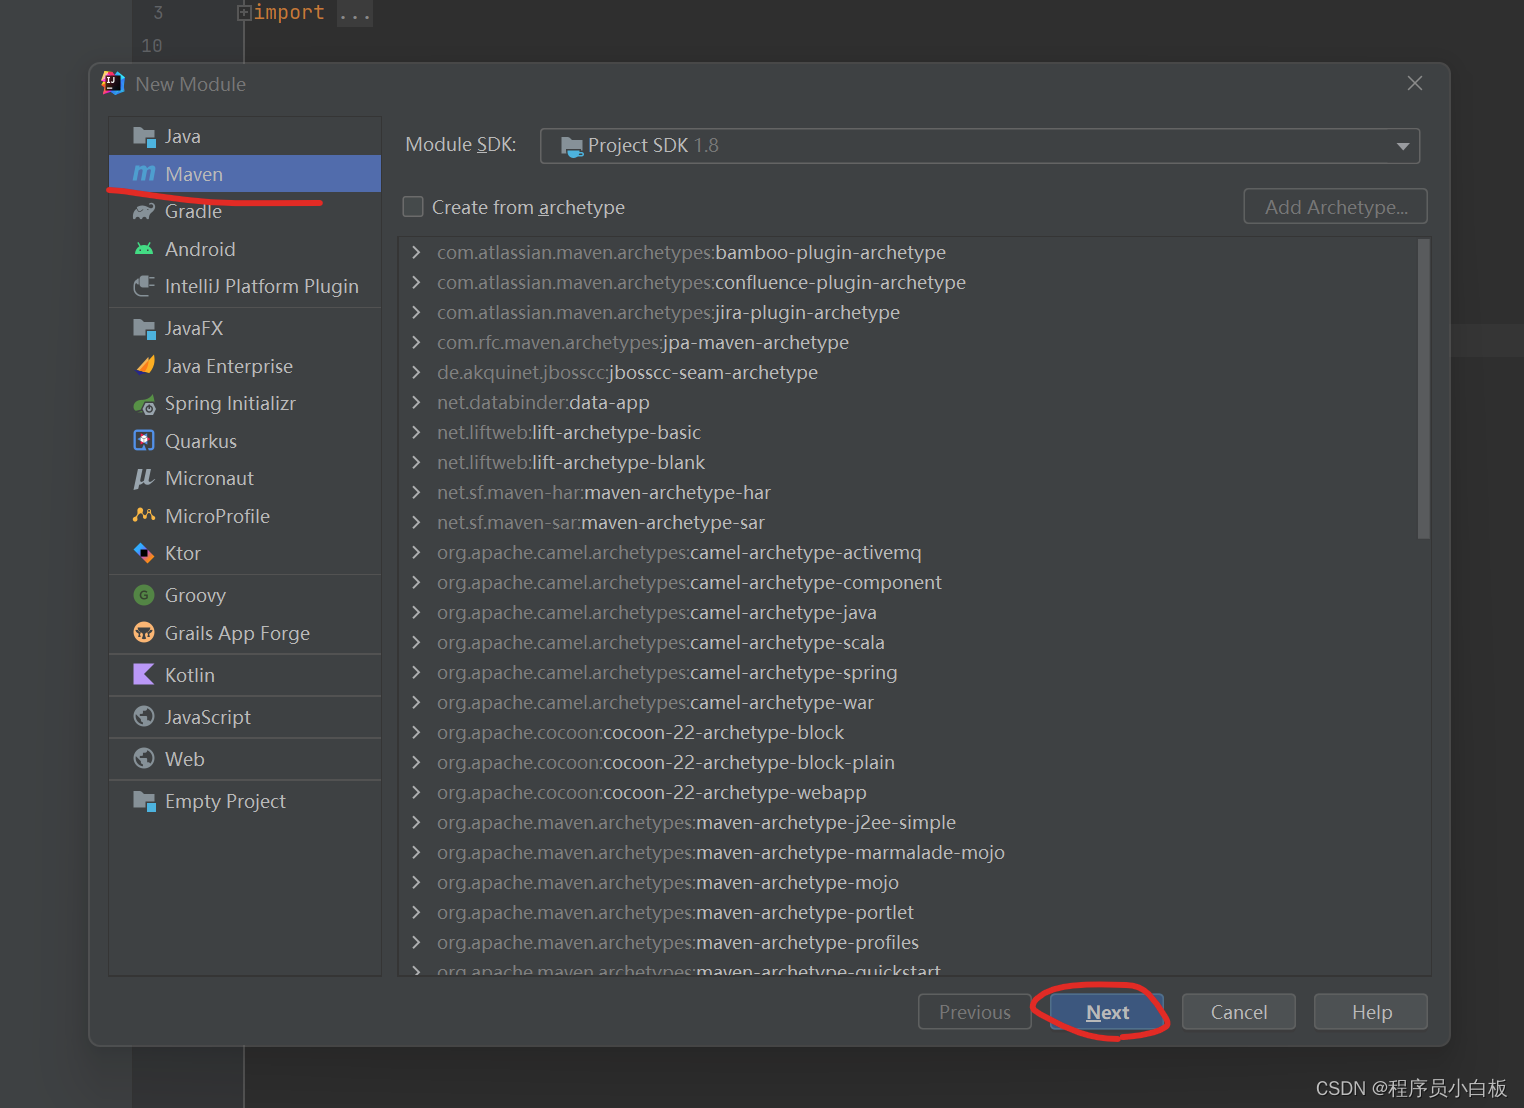Select Spring Initializr module type

[245, 404]
